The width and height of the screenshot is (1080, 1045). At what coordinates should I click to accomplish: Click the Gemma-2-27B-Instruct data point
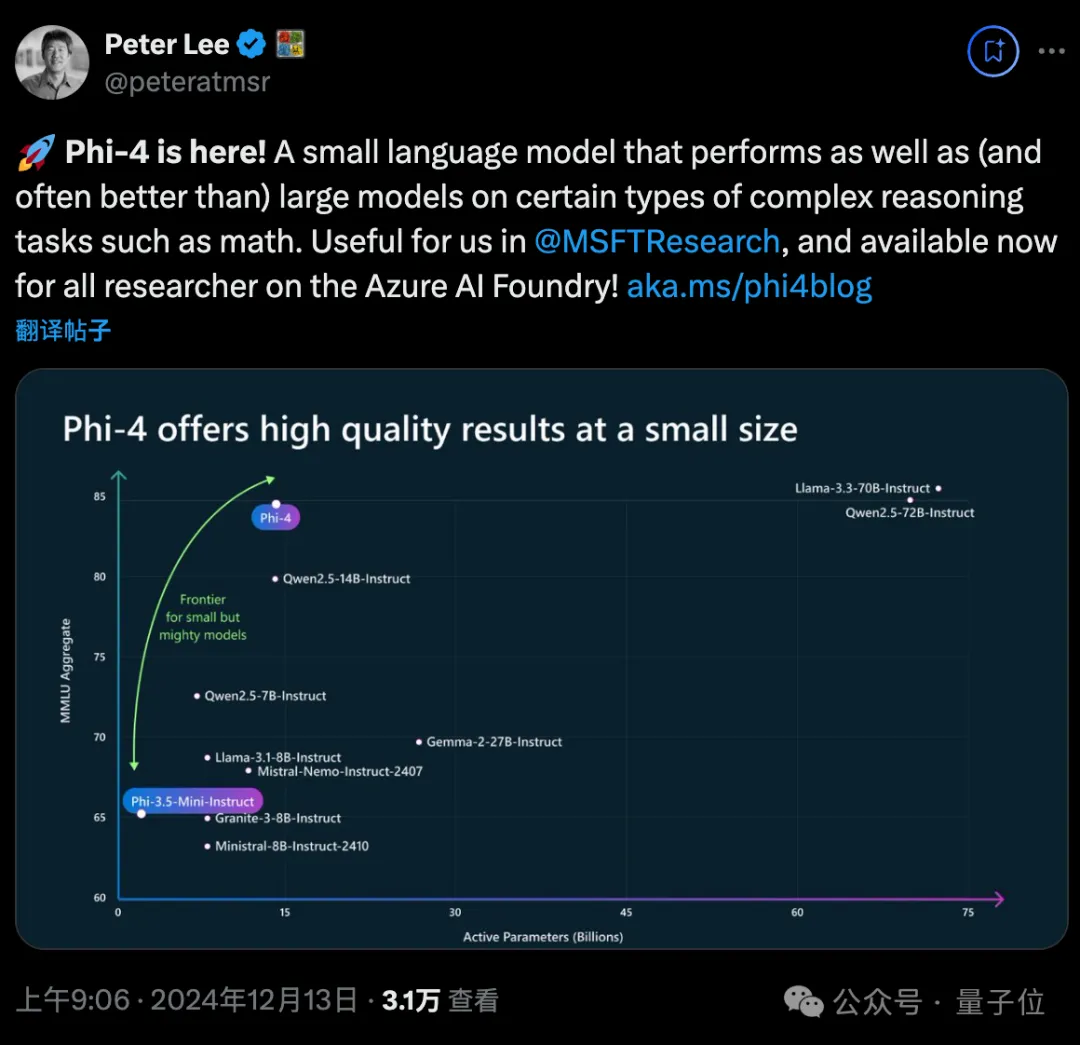coord(419,742)
